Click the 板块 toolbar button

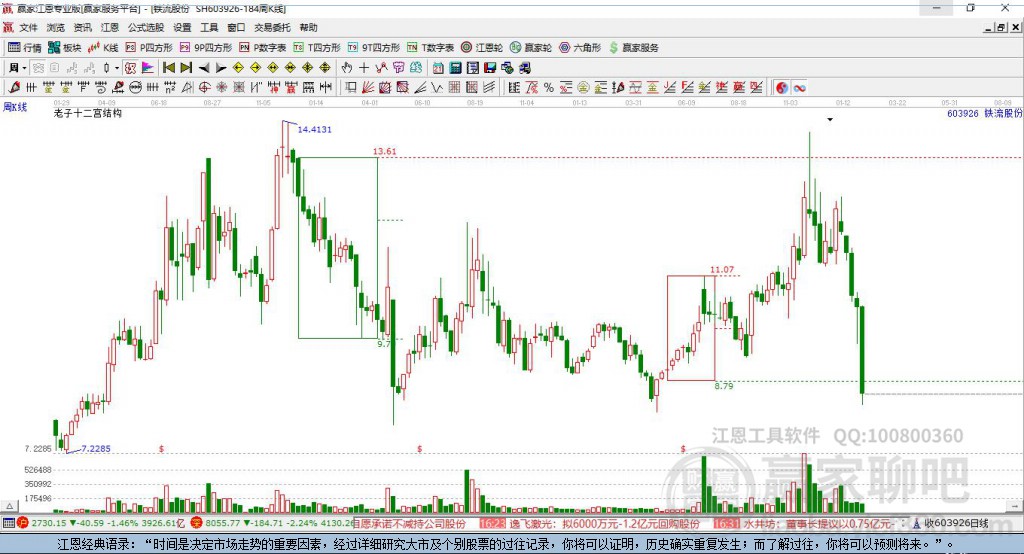tap(65, 48)
